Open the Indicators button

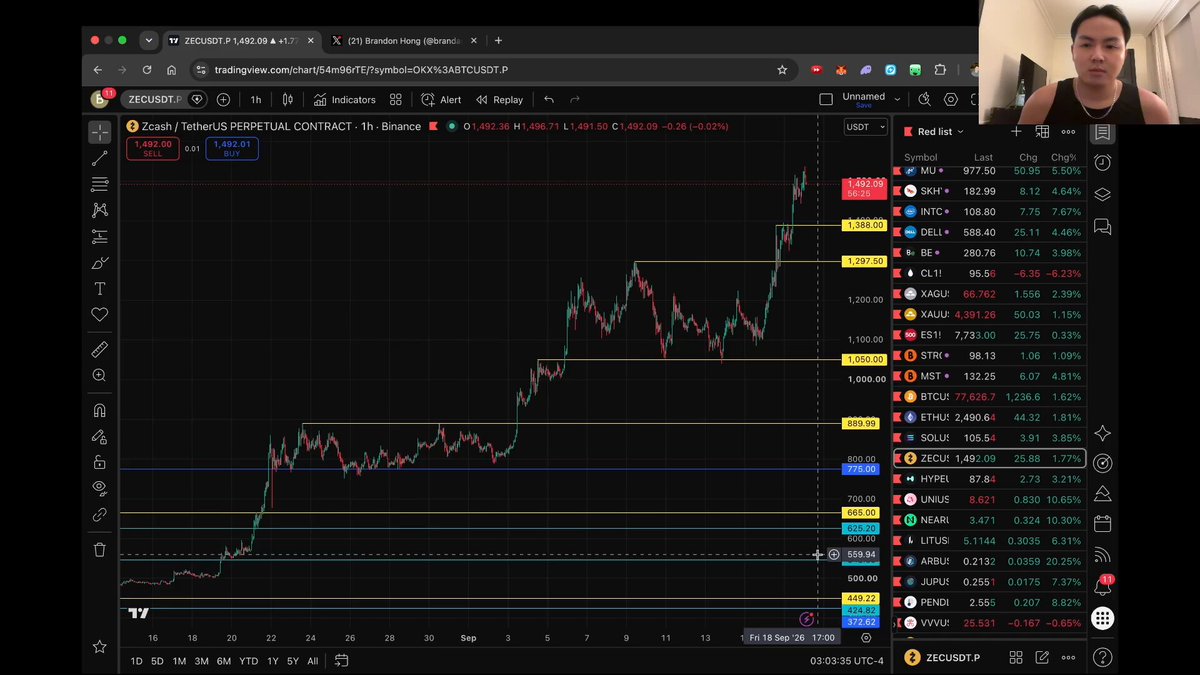pyautogui.click(x=344, y=99)
